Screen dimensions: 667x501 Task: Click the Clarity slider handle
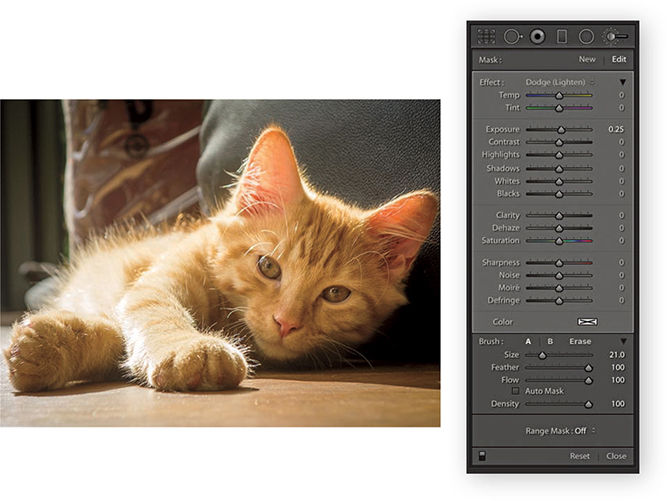coord(559,216)
